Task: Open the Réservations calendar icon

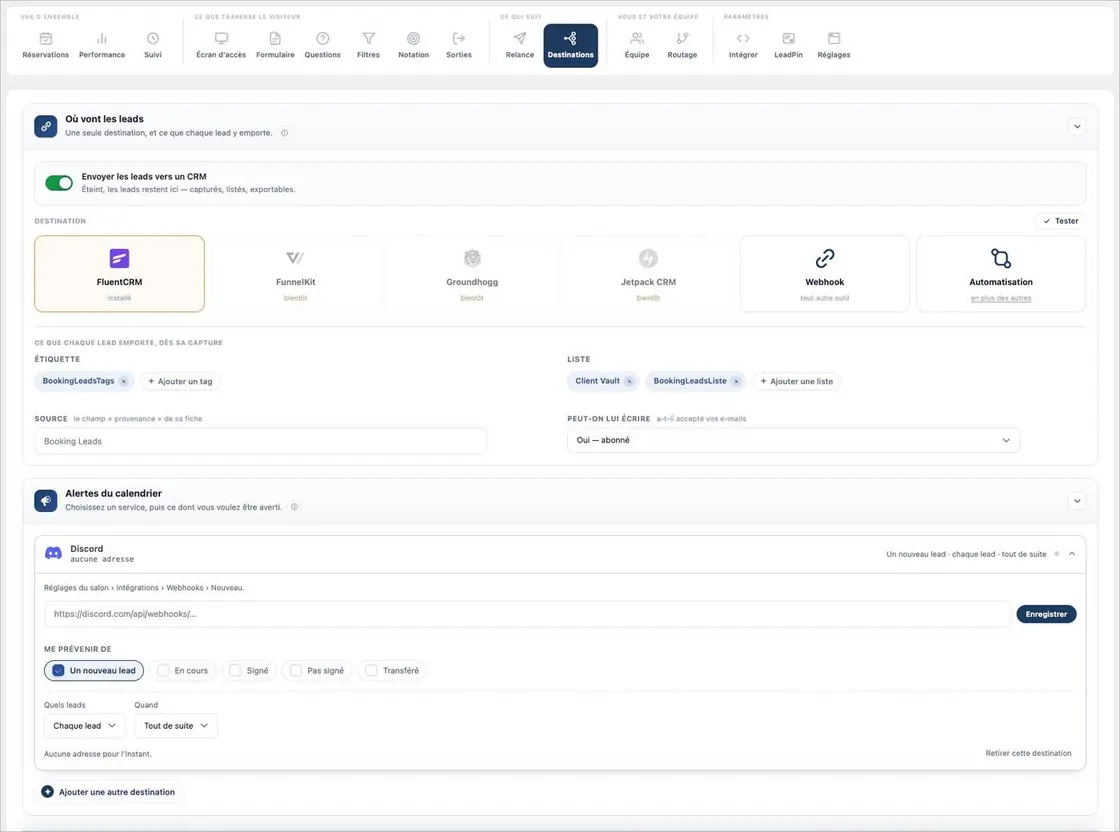Action: [x=46, y=39]
